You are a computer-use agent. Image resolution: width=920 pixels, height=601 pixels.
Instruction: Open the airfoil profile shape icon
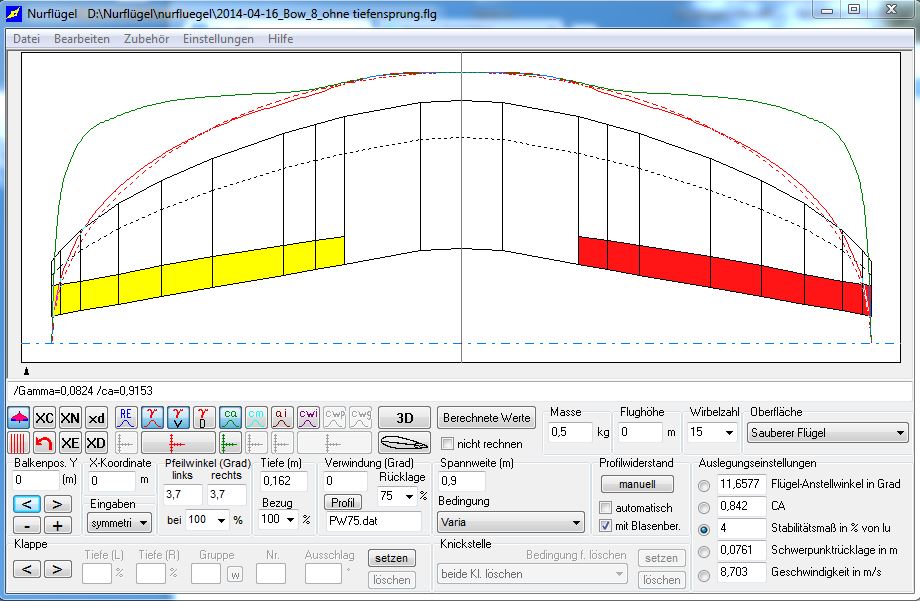coord(404,443)
